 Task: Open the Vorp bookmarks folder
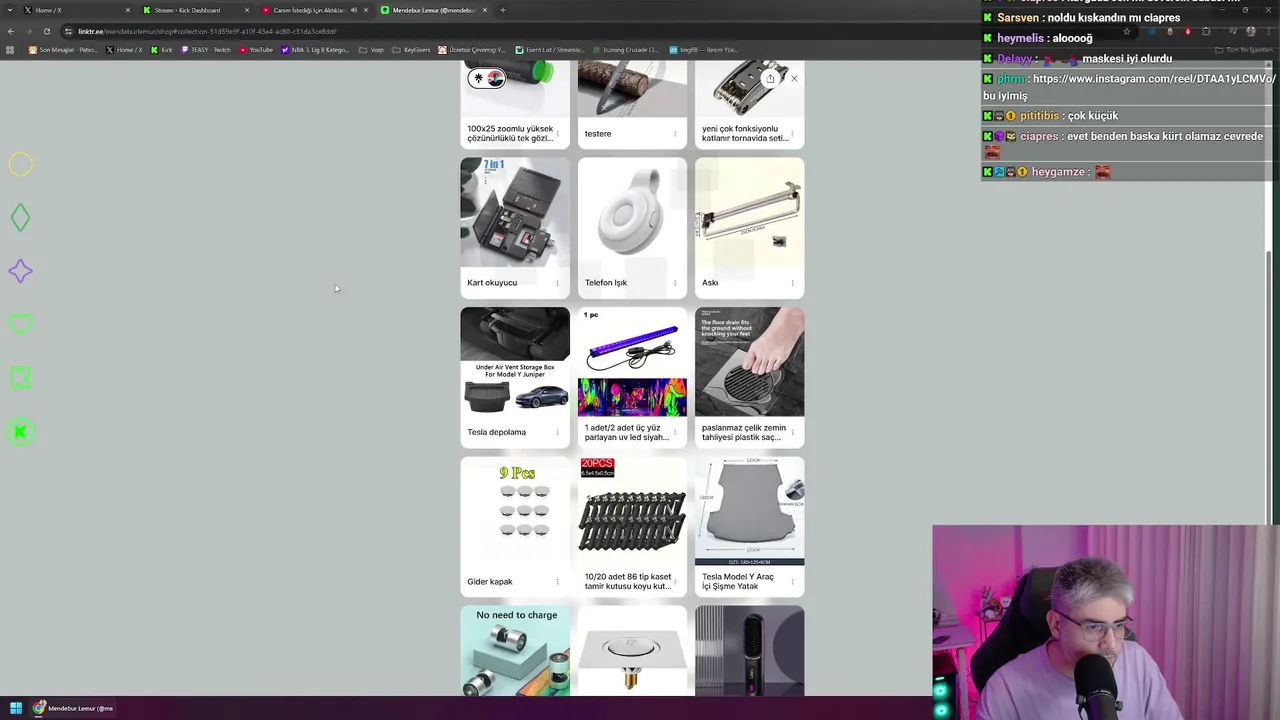(371, 50)
